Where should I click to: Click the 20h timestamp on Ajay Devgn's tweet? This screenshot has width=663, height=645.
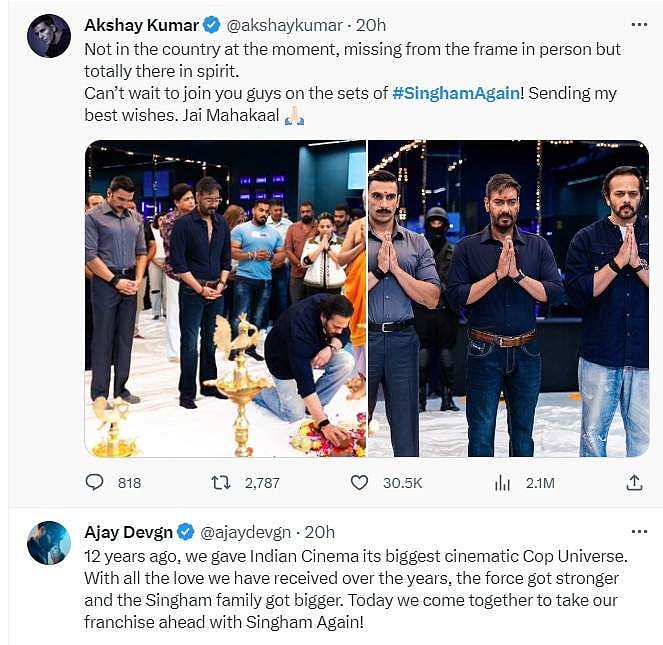point(319,531)
